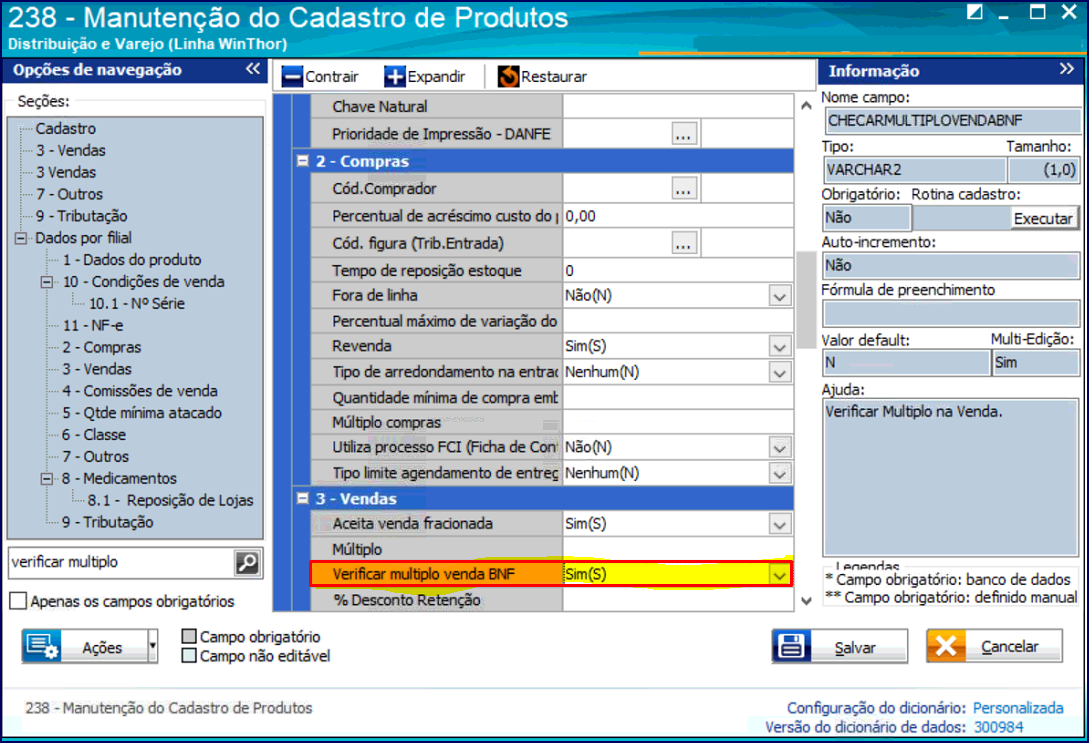Open Aceita venda fracionada dropdown
Image resolution: width=1089 pixels, height=743 pixels.
780,524
